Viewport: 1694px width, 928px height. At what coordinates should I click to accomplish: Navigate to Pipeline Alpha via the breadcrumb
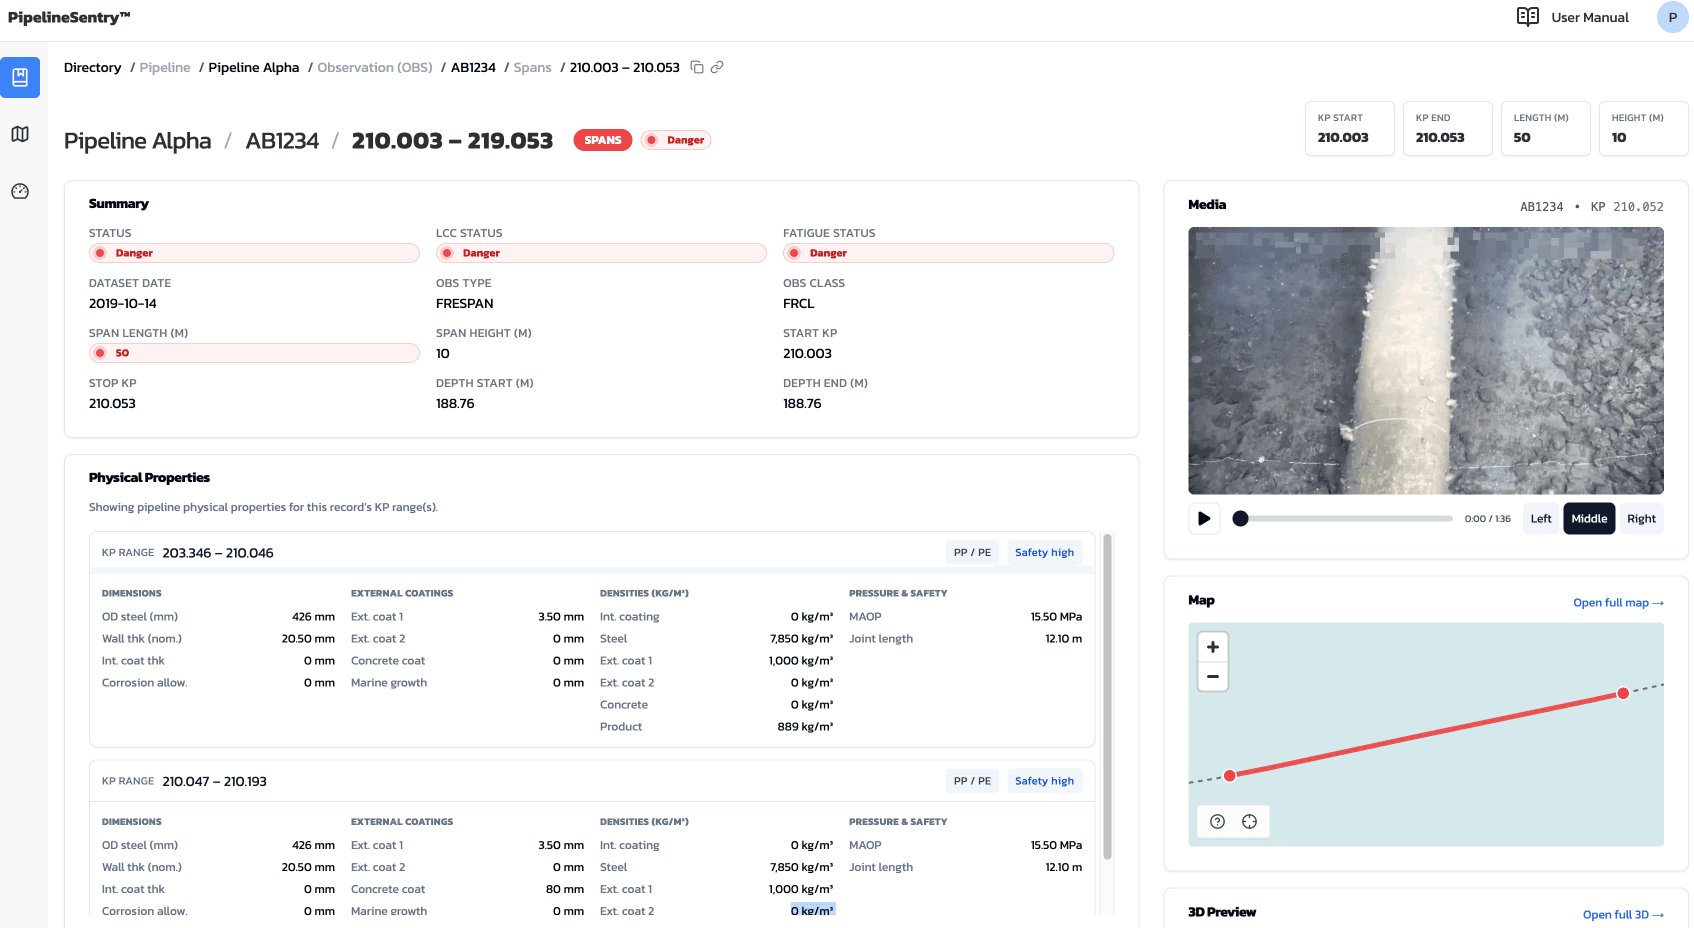253,67
